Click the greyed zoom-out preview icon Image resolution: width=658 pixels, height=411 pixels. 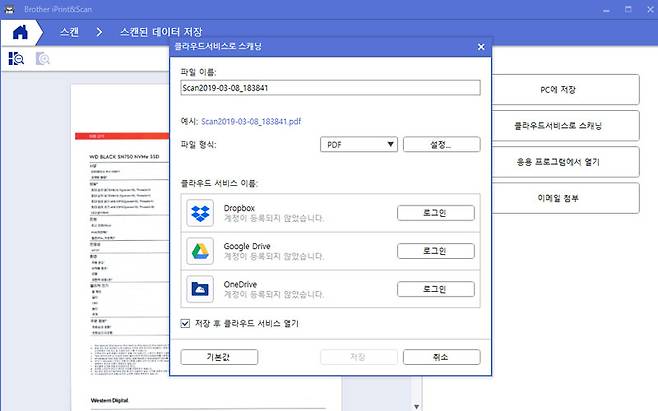[x=42, y=59]
